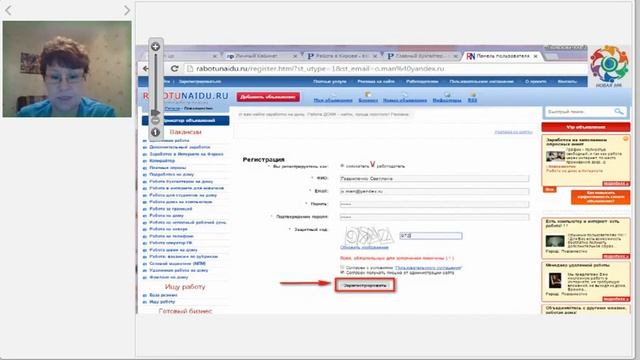Open the Мои объявления icon link
Image resolution: width=640 pixels, height=360 pixels.
click(x=333, y=97)
